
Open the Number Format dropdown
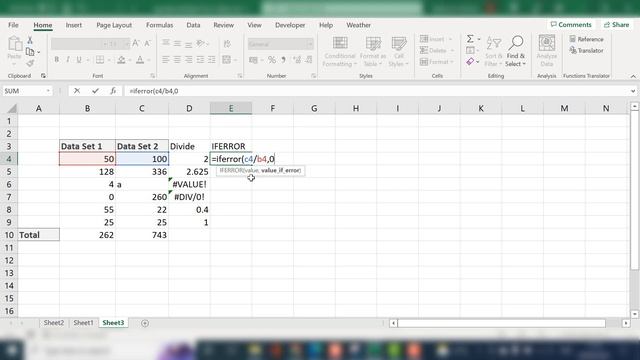pyautogui.click(x=309, y=44)
